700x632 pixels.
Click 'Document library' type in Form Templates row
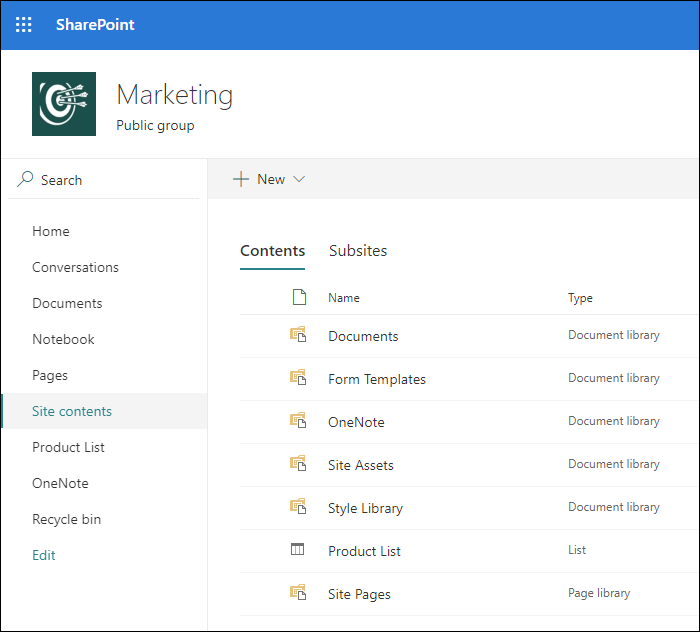[614, 378]
